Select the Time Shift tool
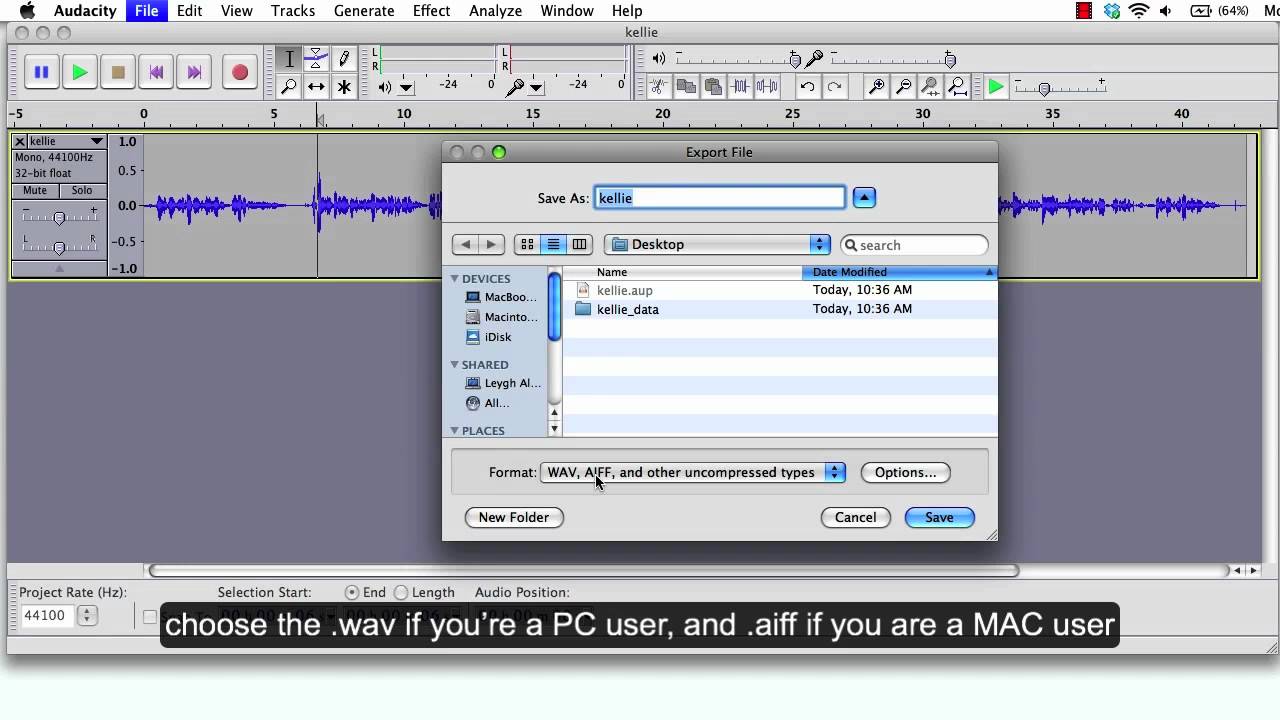This screenshot has height=720, width=1280. point(316,87)
